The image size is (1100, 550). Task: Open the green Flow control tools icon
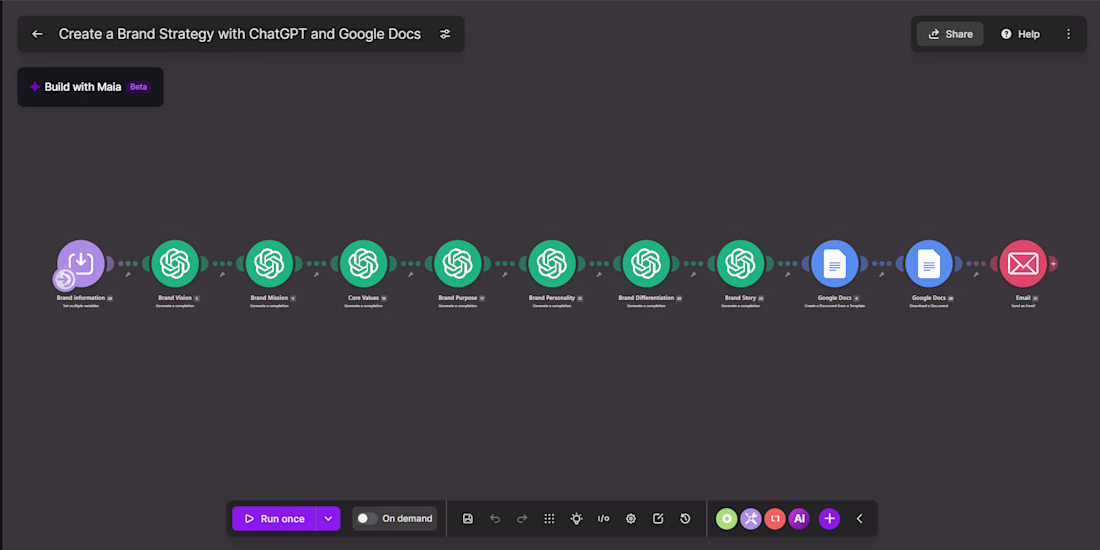pyautogui.click(x=727, y=518)
